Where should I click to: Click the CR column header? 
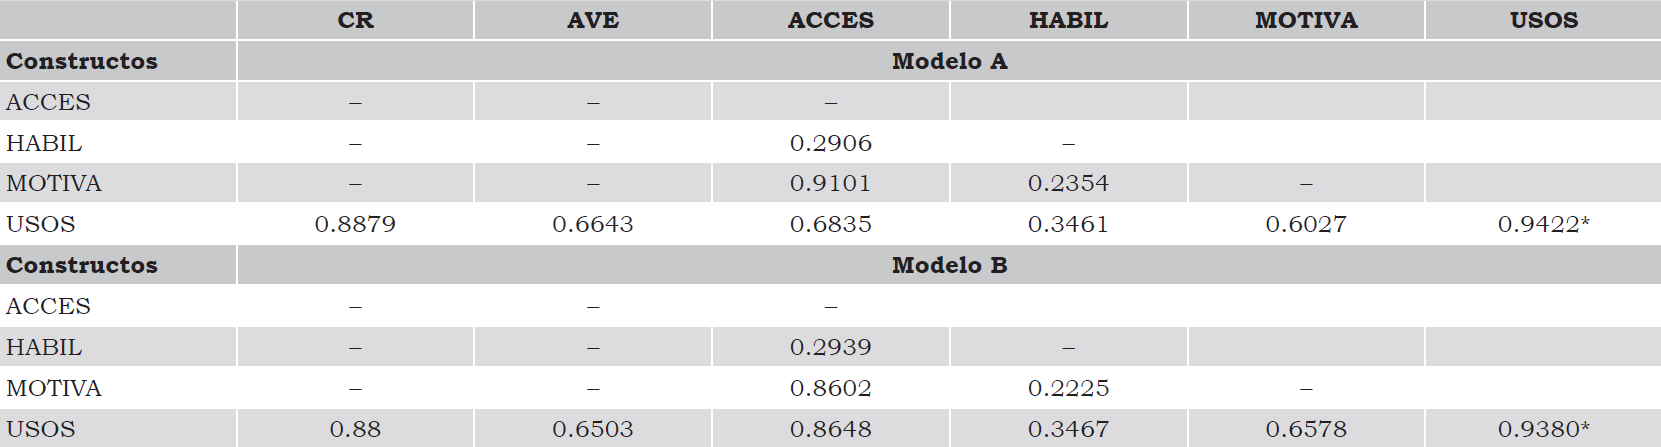pos(355,20)
